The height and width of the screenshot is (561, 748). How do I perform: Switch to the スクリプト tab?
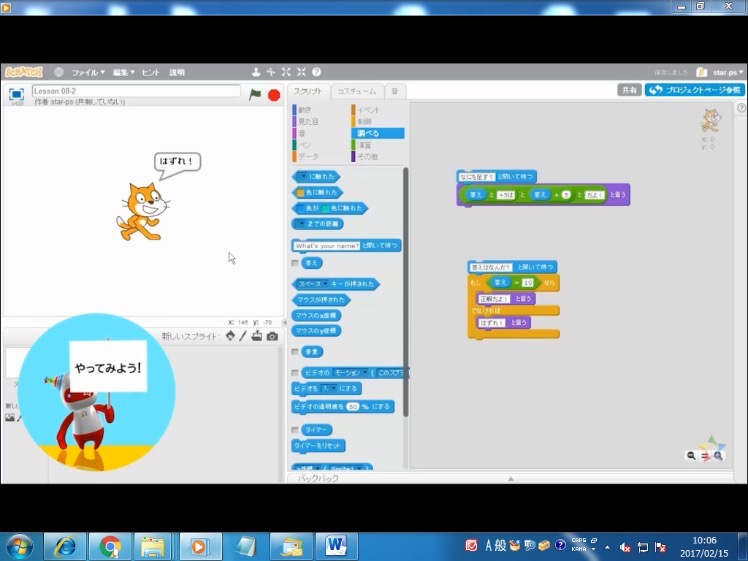pyautogui.click(x=308, y=91)
